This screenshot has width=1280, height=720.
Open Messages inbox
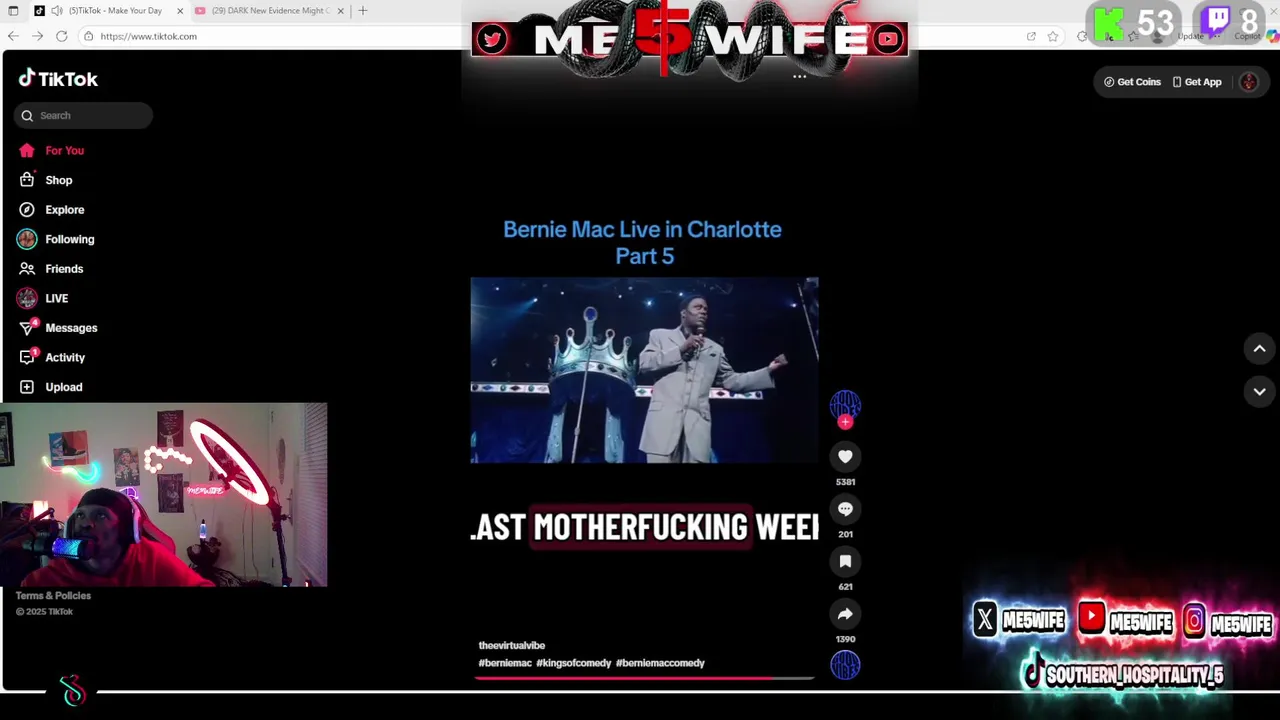(71, 328)
